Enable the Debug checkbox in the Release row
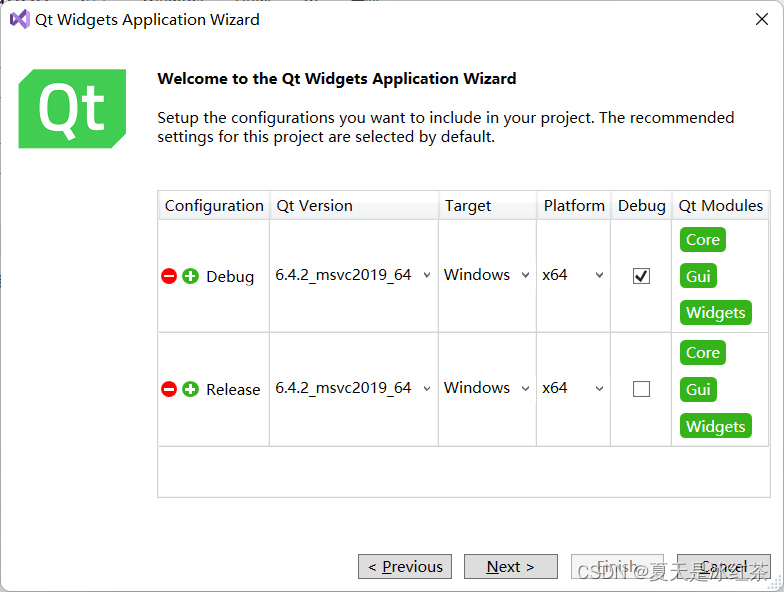 [642, 389]
